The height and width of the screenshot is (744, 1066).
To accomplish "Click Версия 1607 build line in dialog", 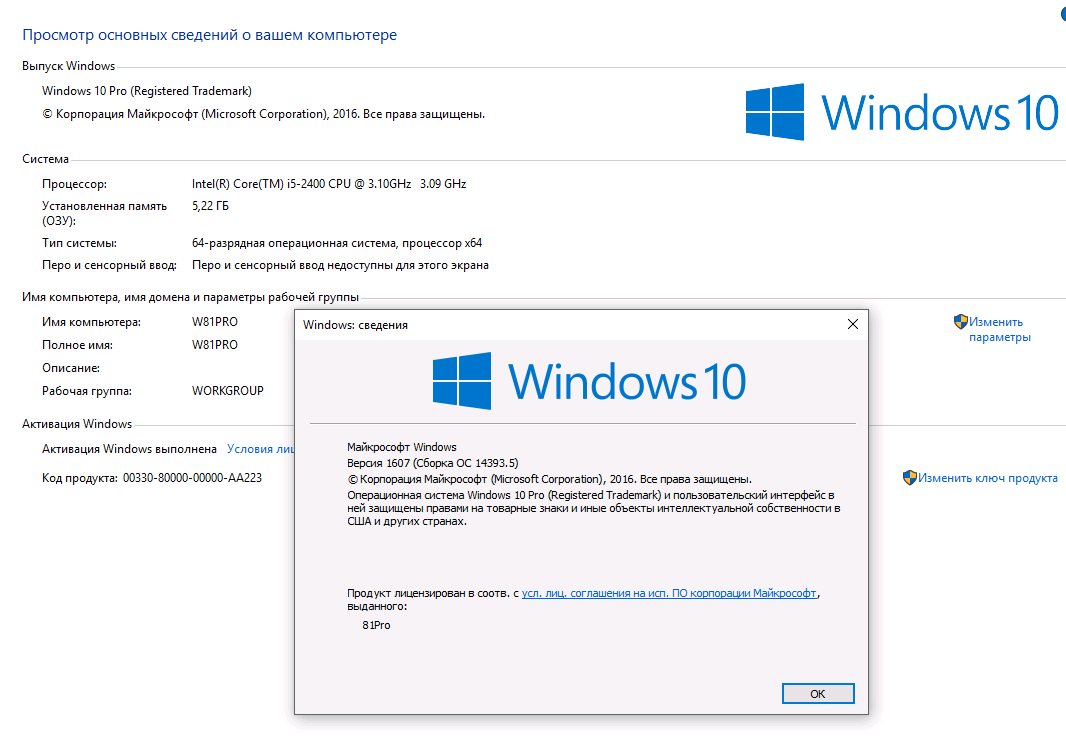I will pos(432,463).
